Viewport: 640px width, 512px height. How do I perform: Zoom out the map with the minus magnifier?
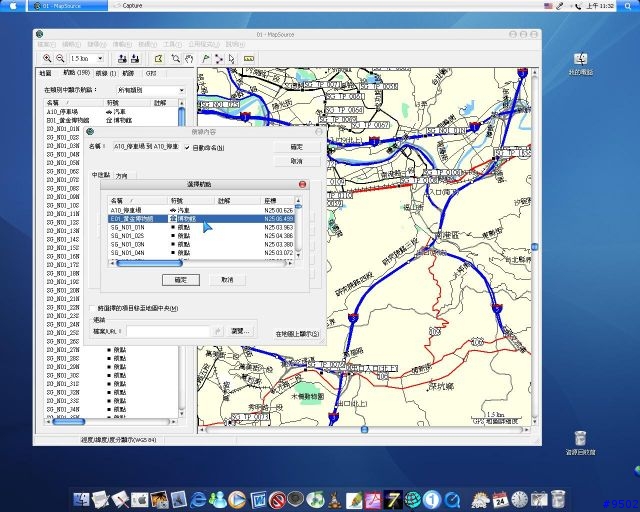point(60,58)
